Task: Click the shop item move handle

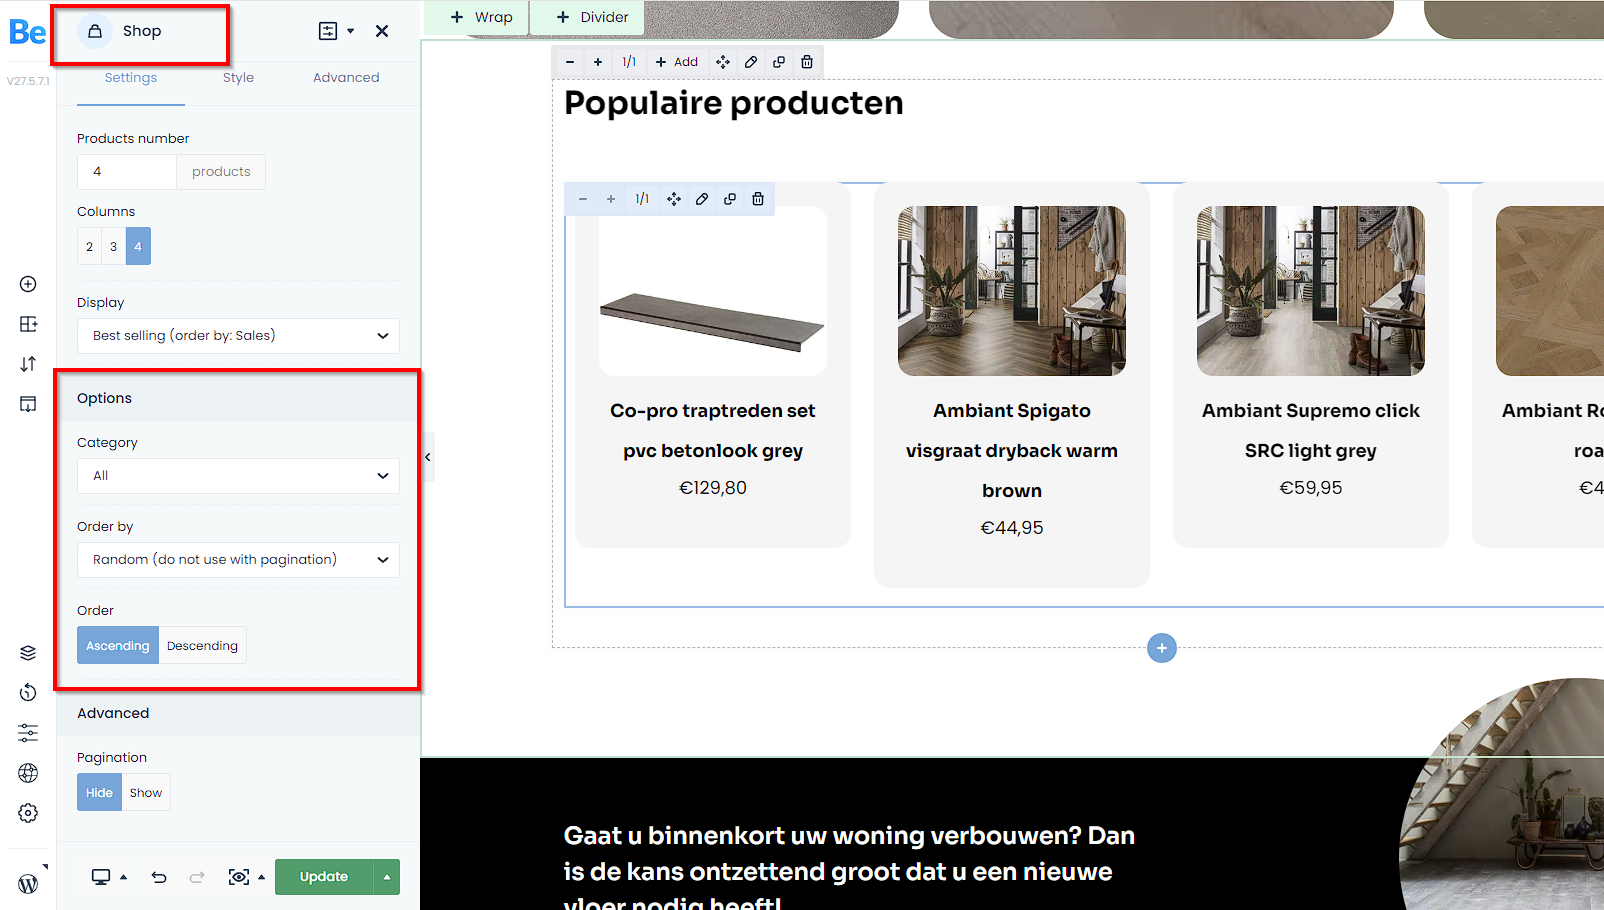Action: click(x=674, y=199)
